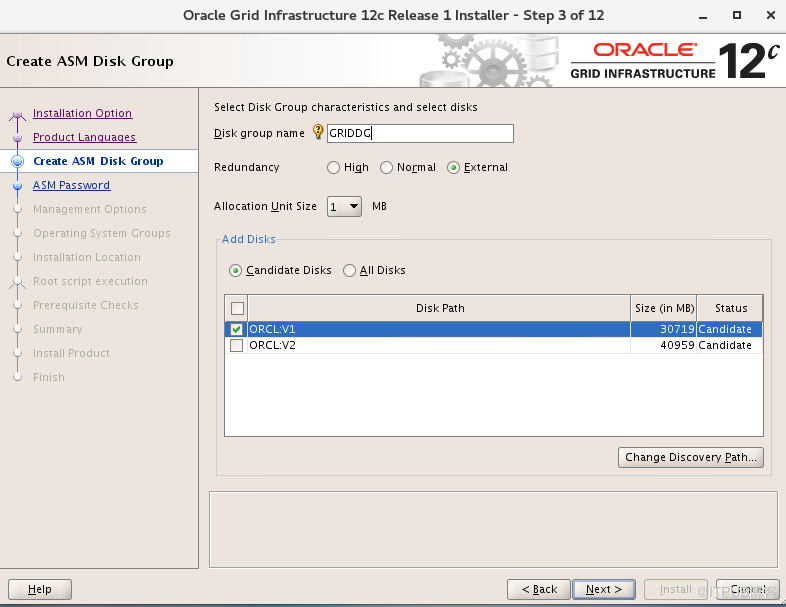This screenshot has width=786, height=607.
Task: Click the Next button
Action: pyautogui.click(x=604, y=589)
